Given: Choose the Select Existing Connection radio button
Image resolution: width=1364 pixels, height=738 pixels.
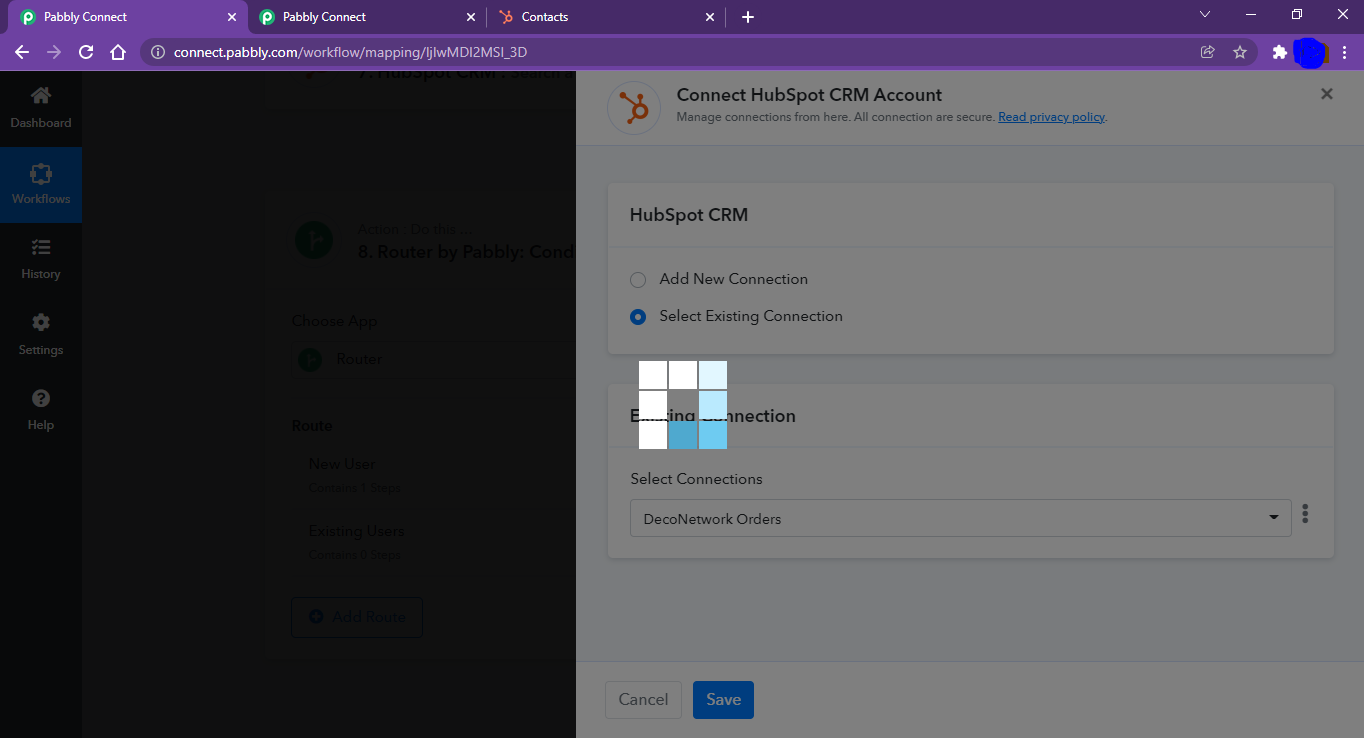Looking at the screenshot, I should (x=638, y=317).
